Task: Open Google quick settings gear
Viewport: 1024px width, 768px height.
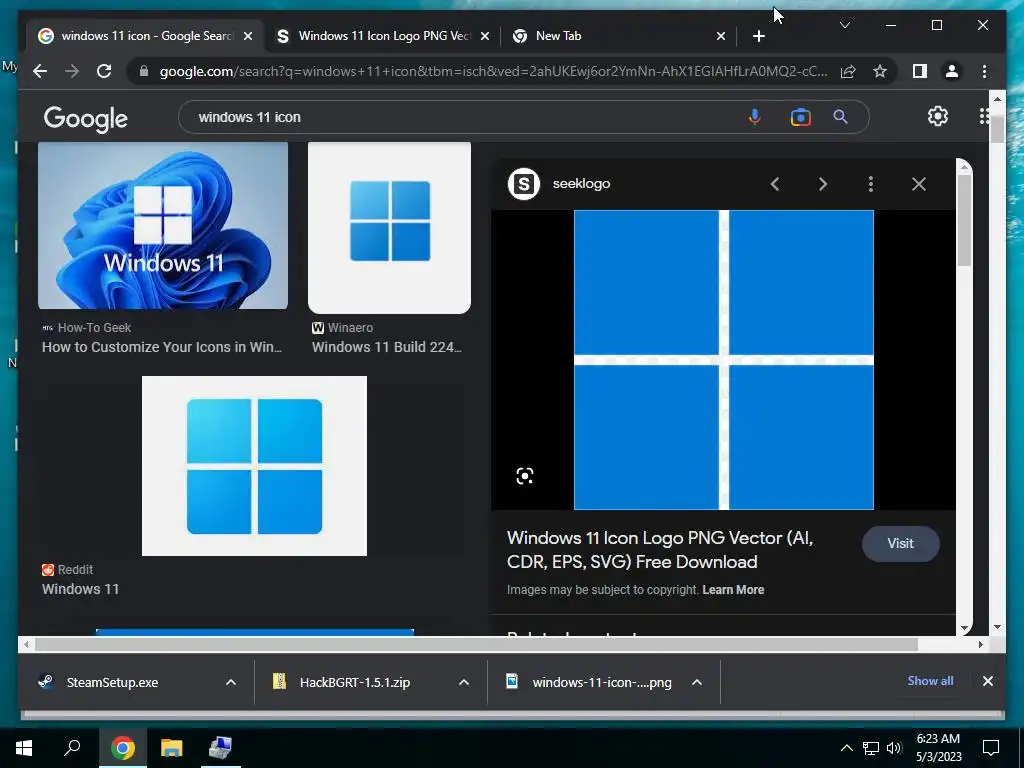Action: pyautogui.click(x=938, y=116)
